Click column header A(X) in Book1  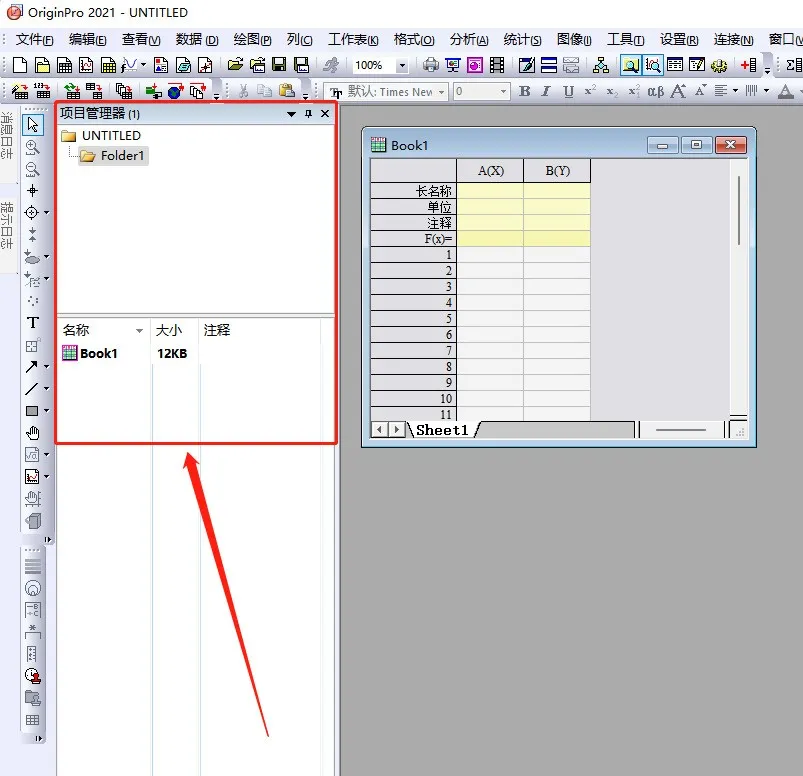tap(490, 171)
